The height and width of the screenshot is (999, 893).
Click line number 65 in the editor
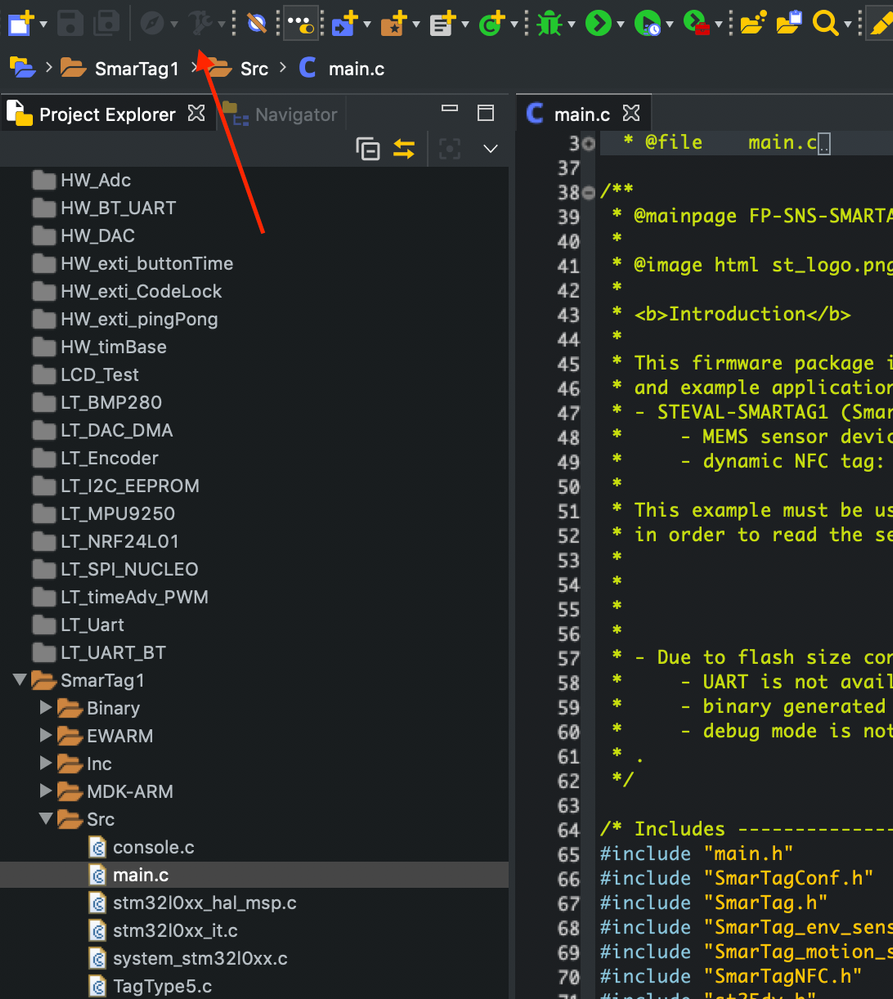point(569,854)
